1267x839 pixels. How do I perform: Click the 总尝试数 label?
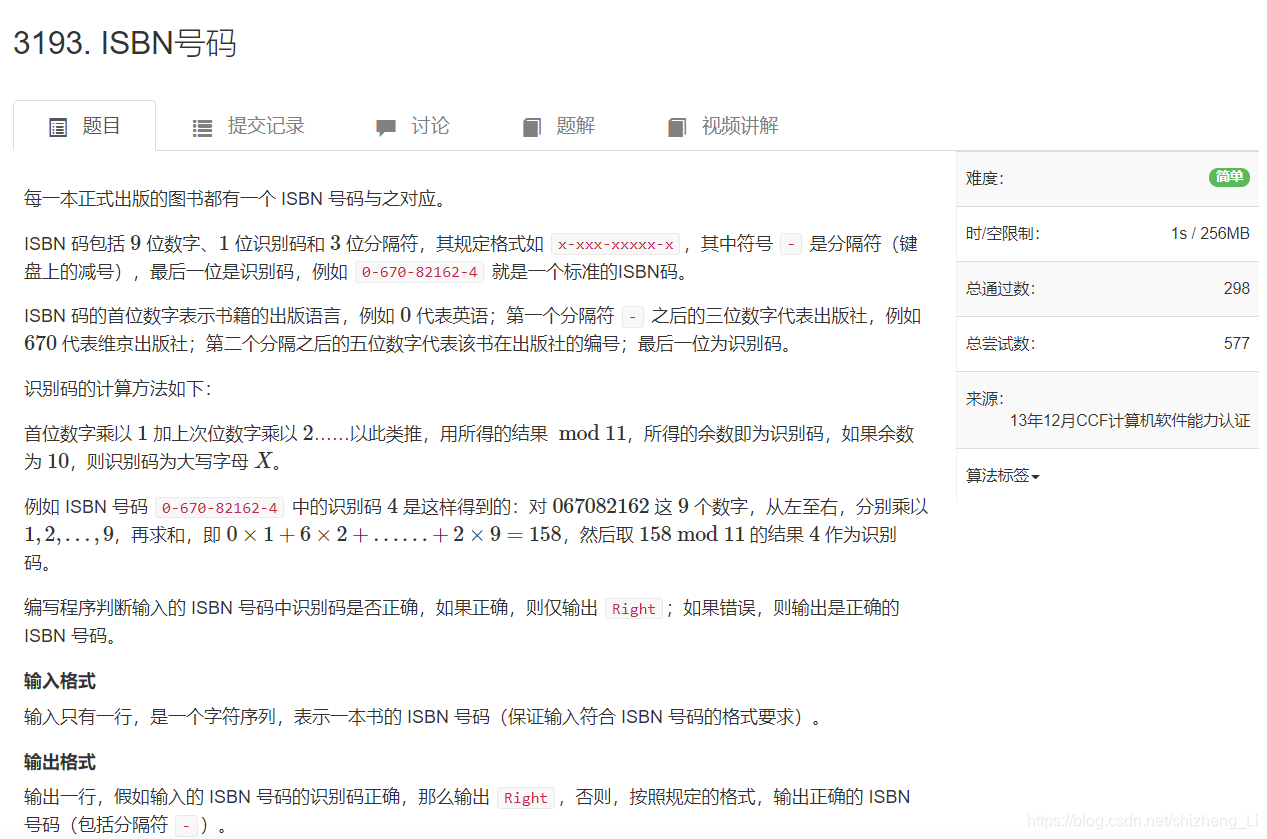coord(1000,344)
